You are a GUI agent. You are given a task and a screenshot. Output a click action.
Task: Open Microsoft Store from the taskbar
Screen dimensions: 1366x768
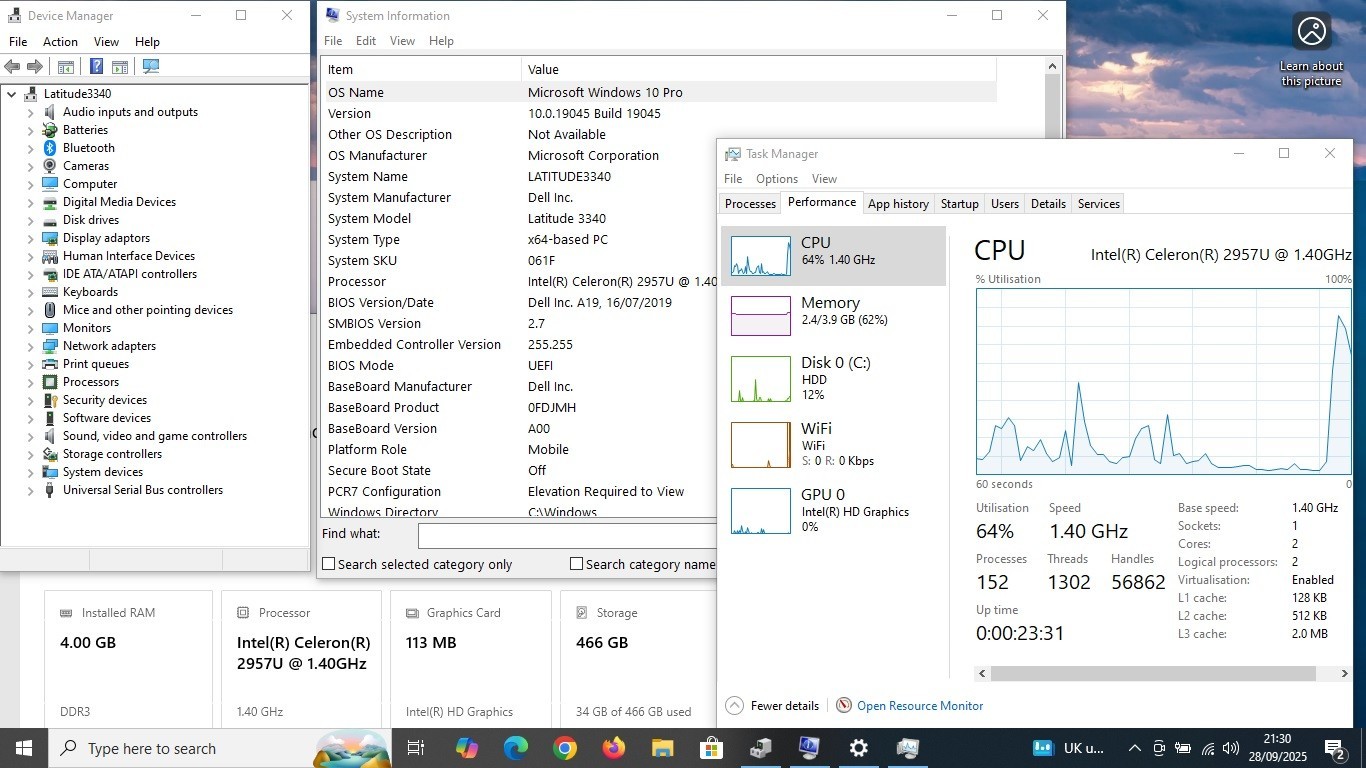711,748
